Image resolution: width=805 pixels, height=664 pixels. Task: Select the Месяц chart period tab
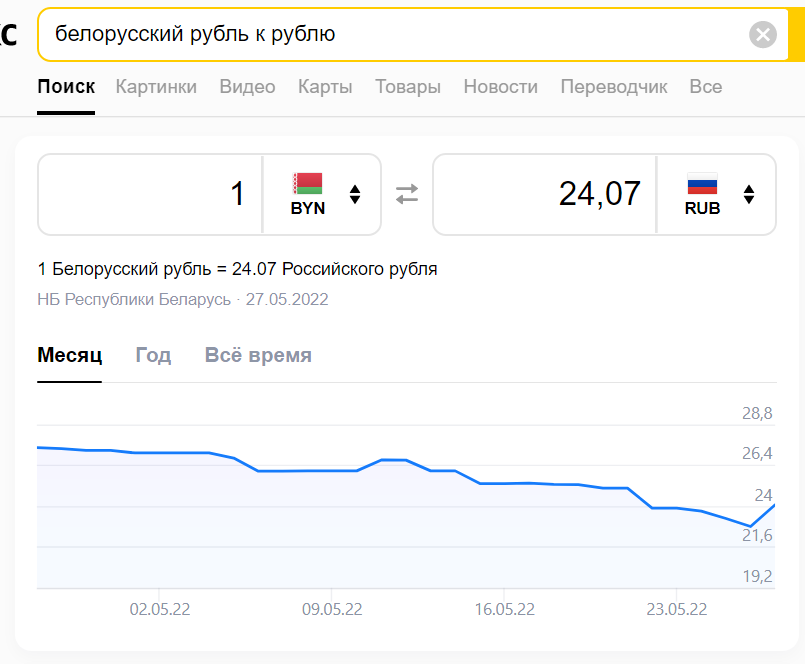point(69,355)
